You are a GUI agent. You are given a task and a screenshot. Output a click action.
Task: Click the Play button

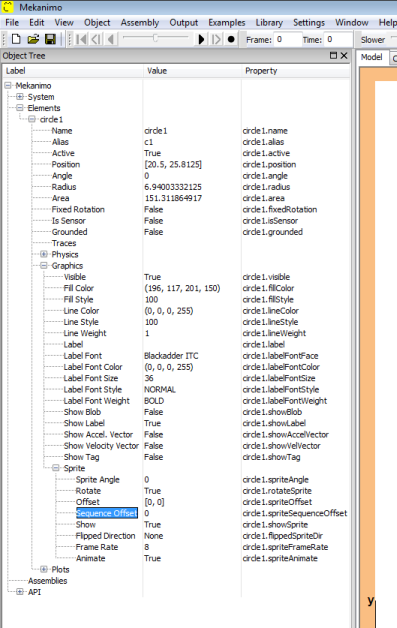coord(202,39)
